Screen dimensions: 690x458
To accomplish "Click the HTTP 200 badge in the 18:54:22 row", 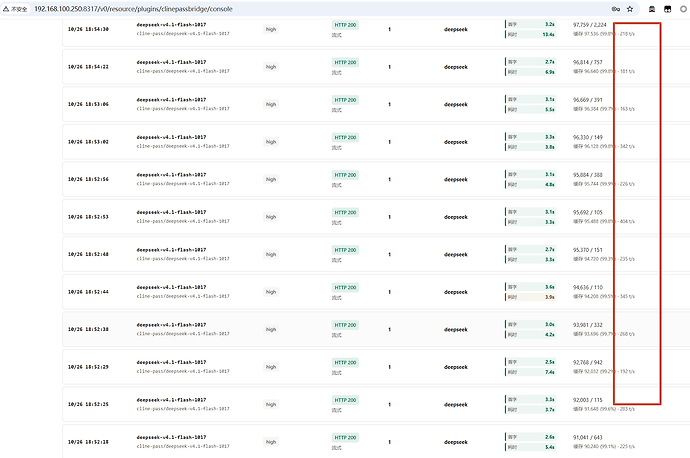I will coord(345,62).
